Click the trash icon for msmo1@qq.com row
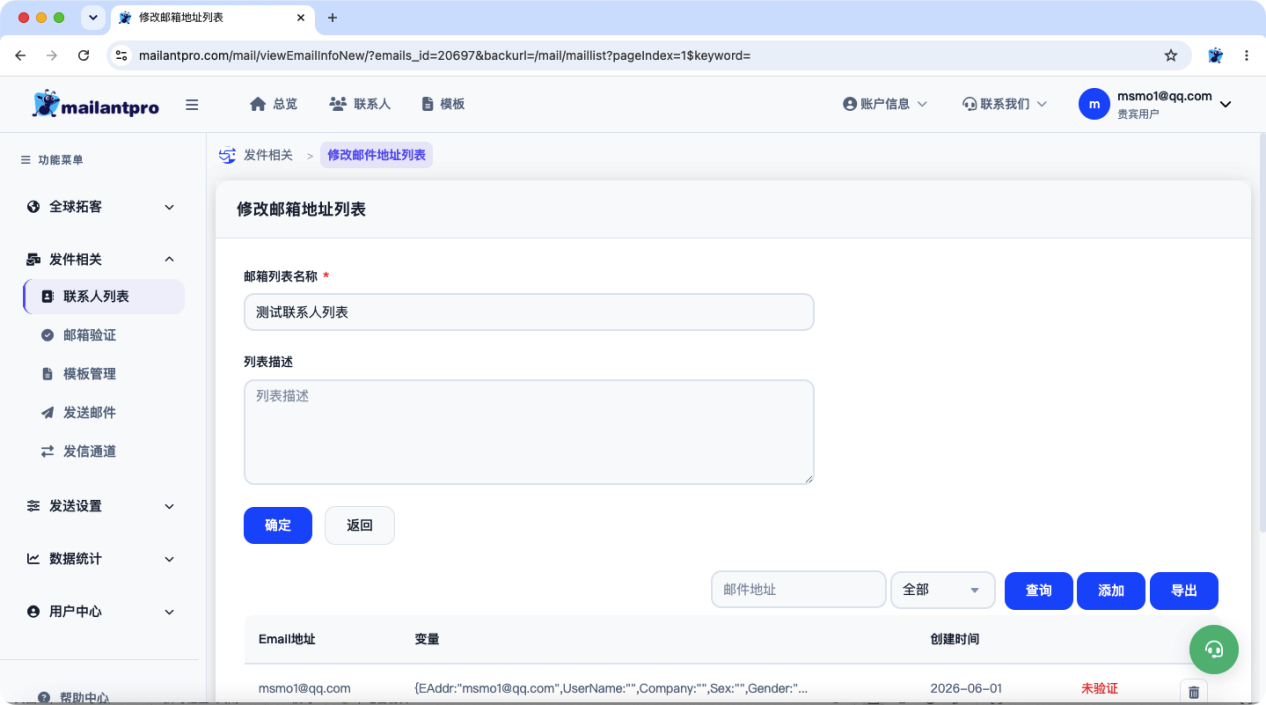This screenshot has width=1266, height=705. [x=1194, y=691]
